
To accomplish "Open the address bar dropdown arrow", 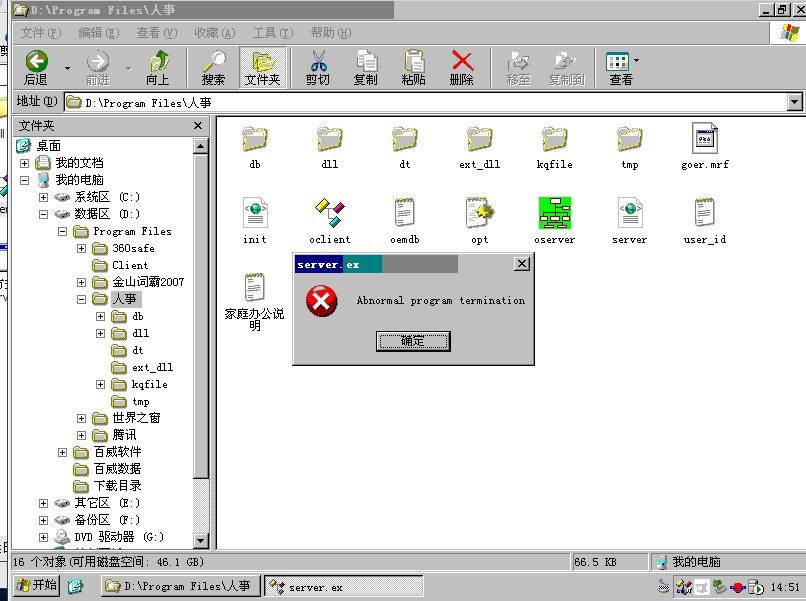I will (794, 102).
